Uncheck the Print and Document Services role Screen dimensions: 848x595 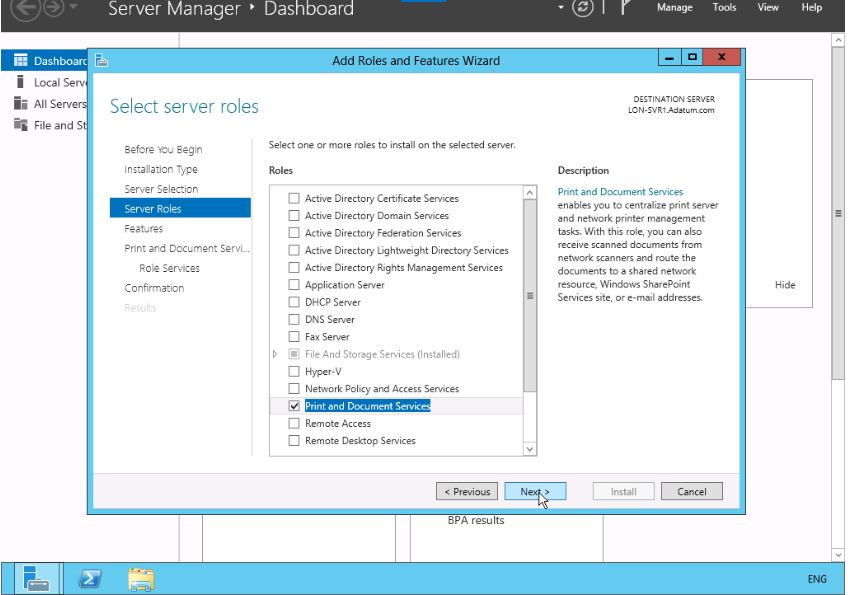[294, 406]
